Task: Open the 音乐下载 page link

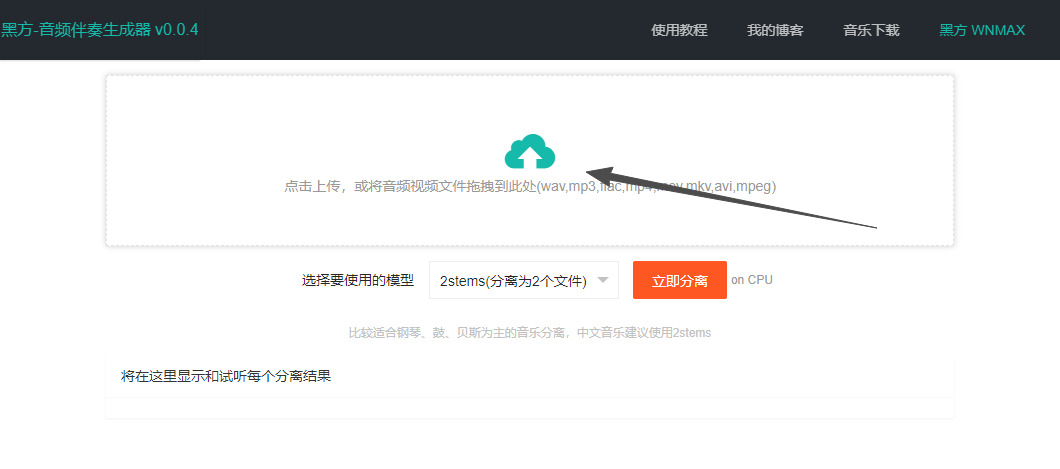Action: (x=871, y=30)
